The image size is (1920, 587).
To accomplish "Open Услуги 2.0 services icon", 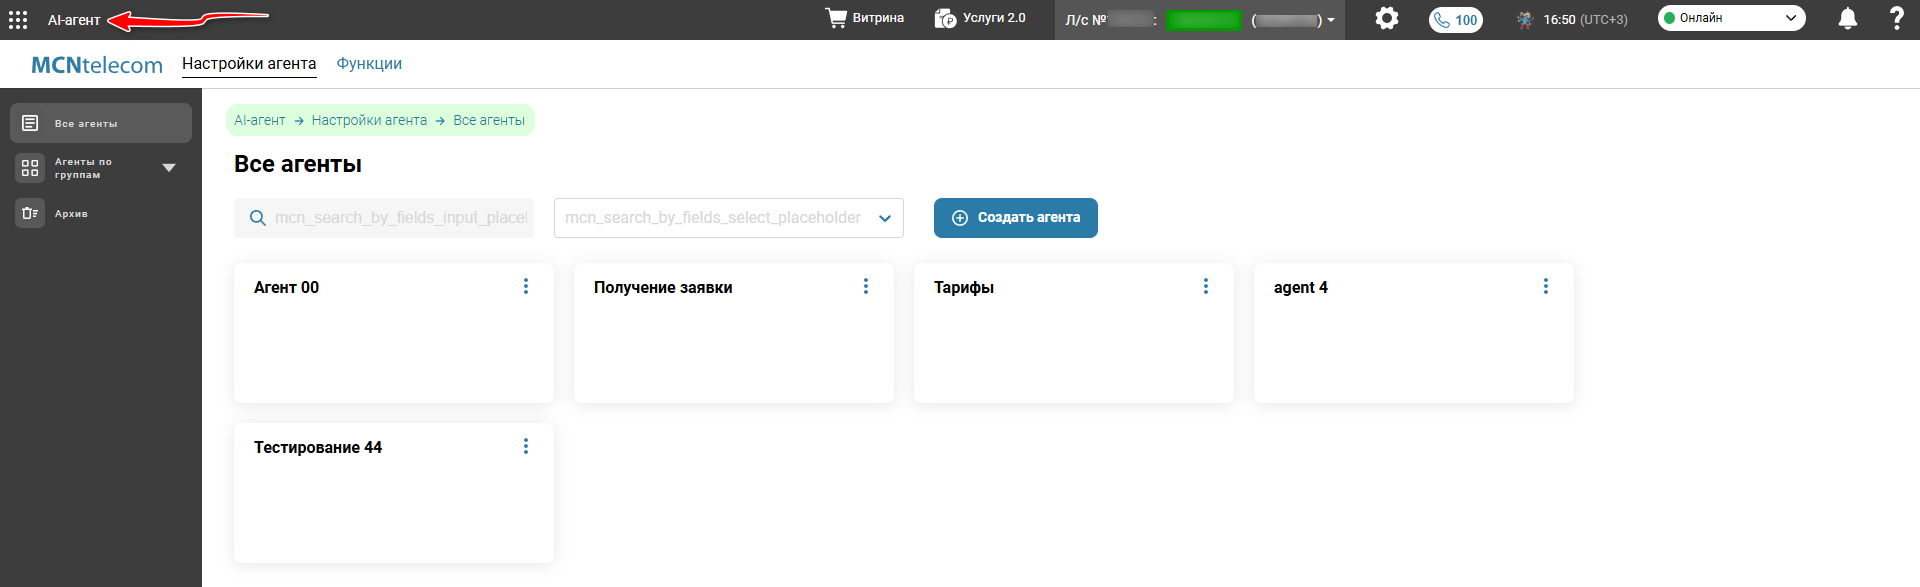I will (945, 18).
